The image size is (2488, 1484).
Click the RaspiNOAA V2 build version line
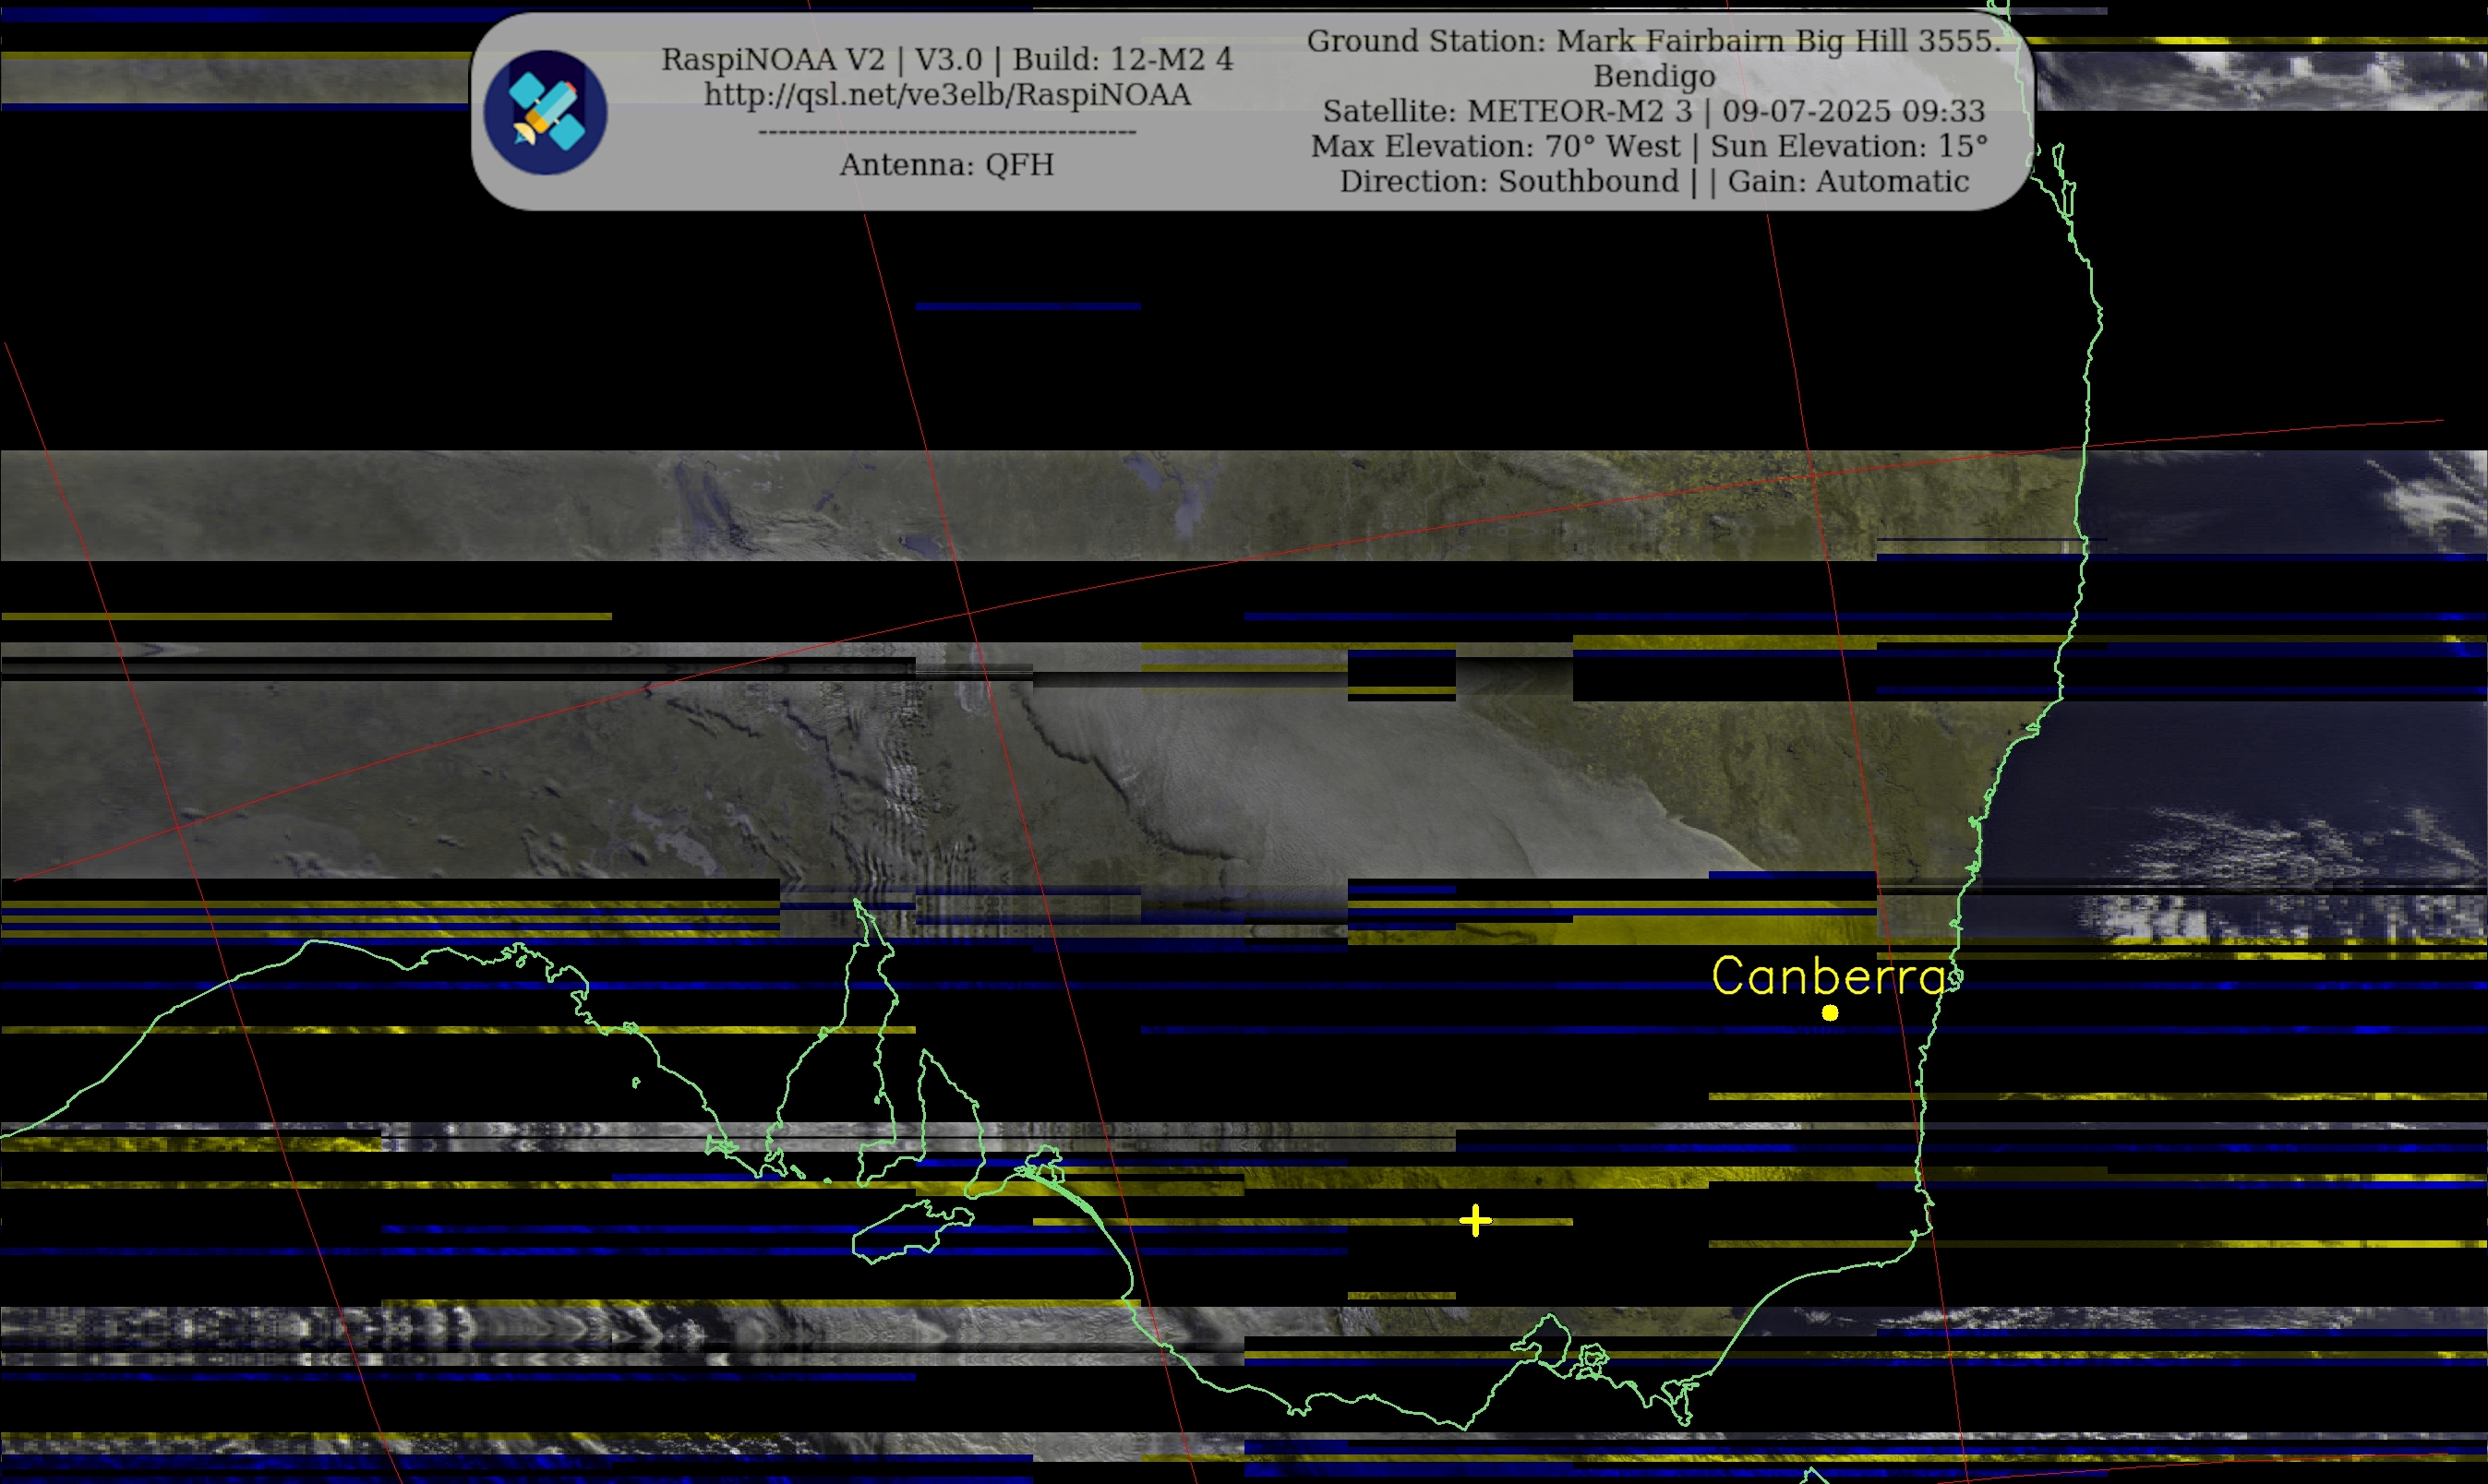click(x=946, y=60)
